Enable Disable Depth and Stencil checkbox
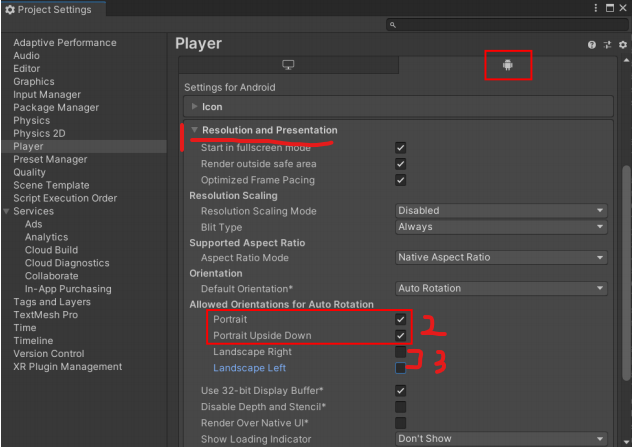Image resolution: width=632 pixels, height=447 pixels. (400, 406)
